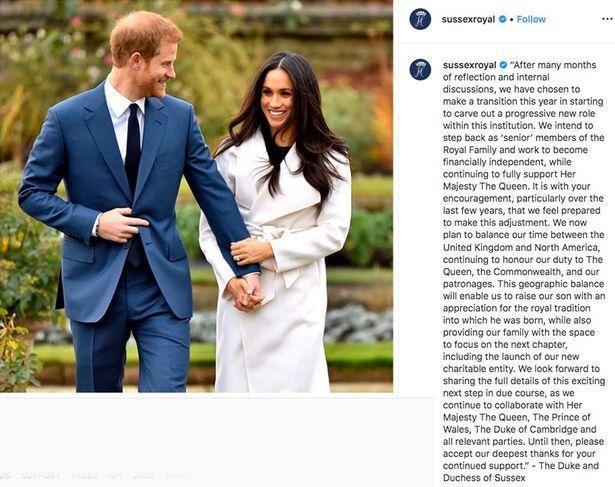Open the sussexroyal username link in the header
The height and width of the screenshot is (487, 615).
click(468, 19)
